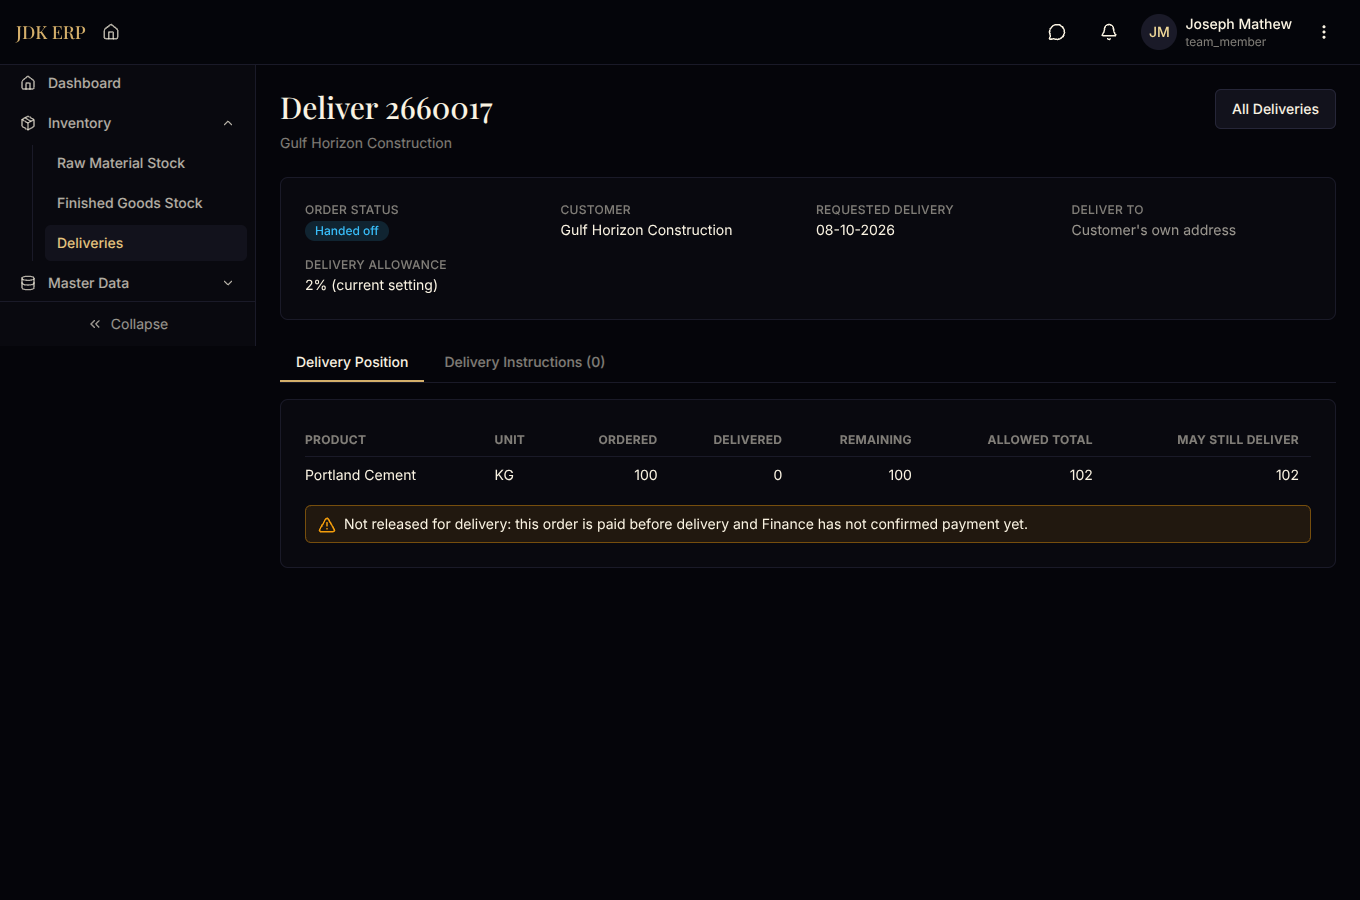Viewport: 1360px width, 900px height.
Task: Switch to Delivery Position tab
Action: point(352,362)
